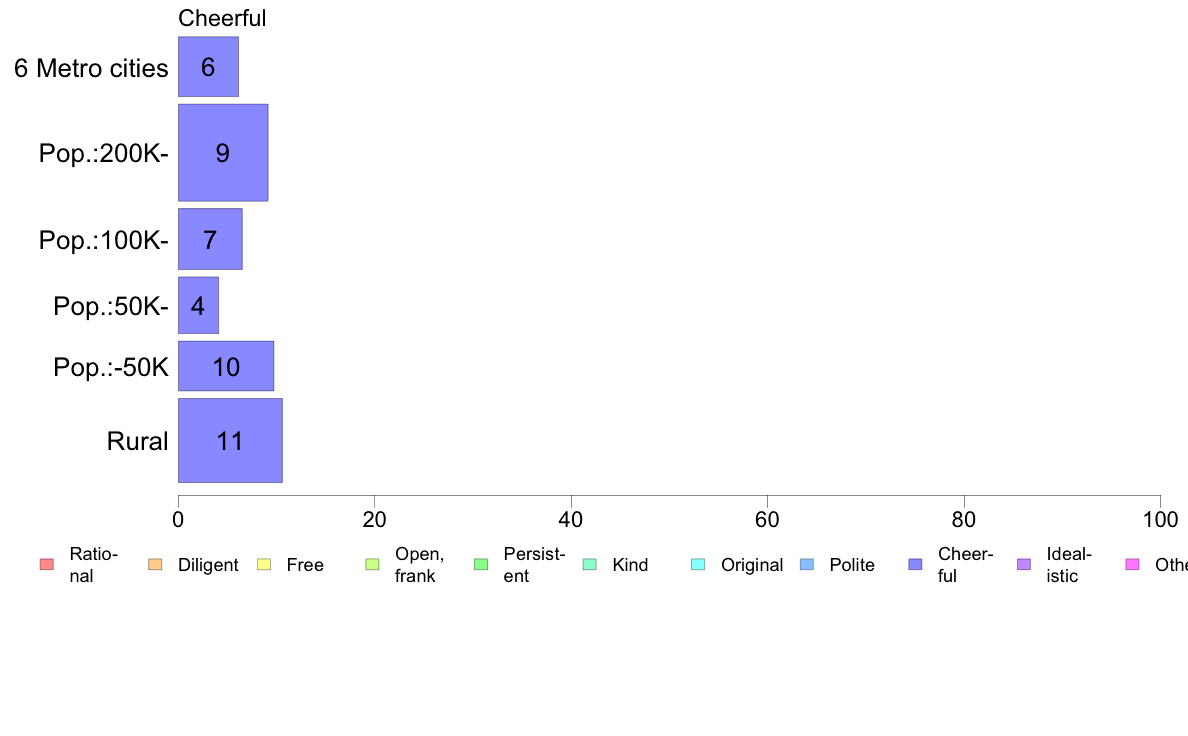This screenshot has height=736, width=1188.
Task: Click the Rural bar showing 11
Action: click(x=230, y=440)
